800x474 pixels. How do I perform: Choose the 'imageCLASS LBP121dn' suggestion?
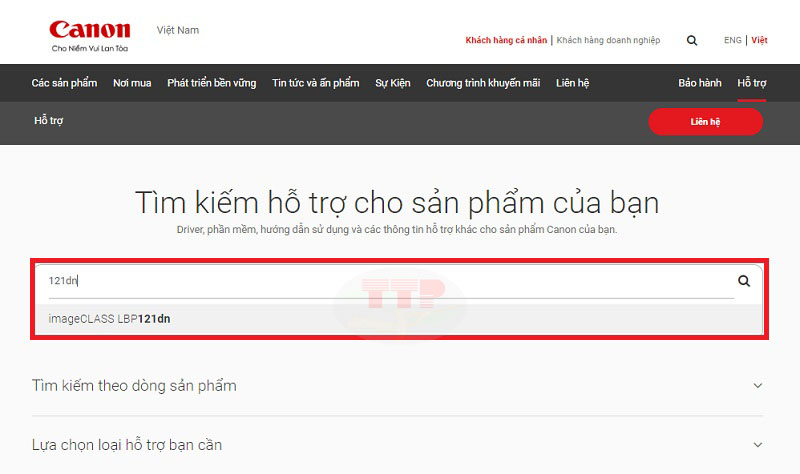click(398, 319)
